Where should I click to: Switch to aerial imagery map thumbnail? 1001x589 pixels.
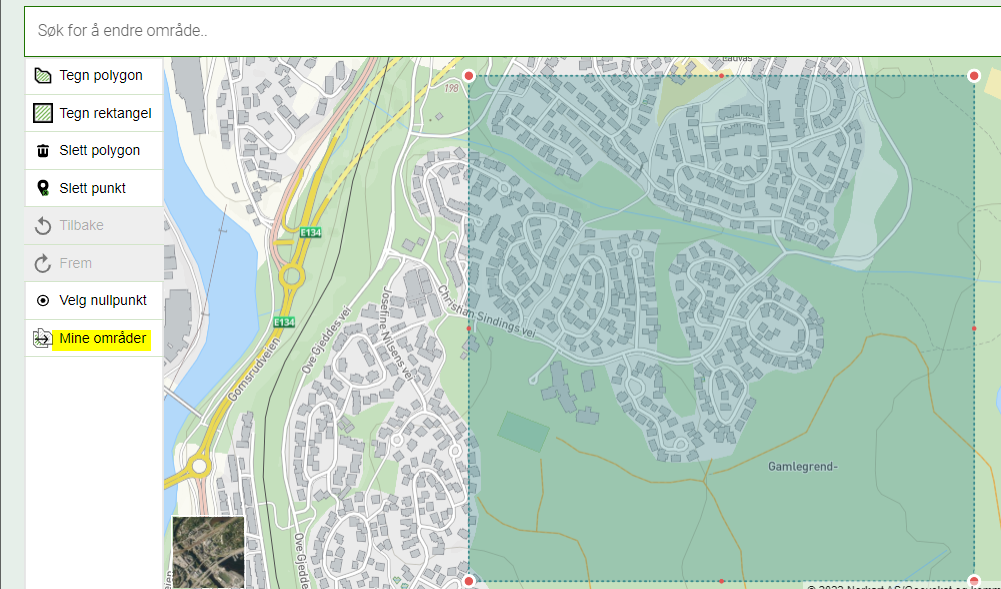point(208,552)
